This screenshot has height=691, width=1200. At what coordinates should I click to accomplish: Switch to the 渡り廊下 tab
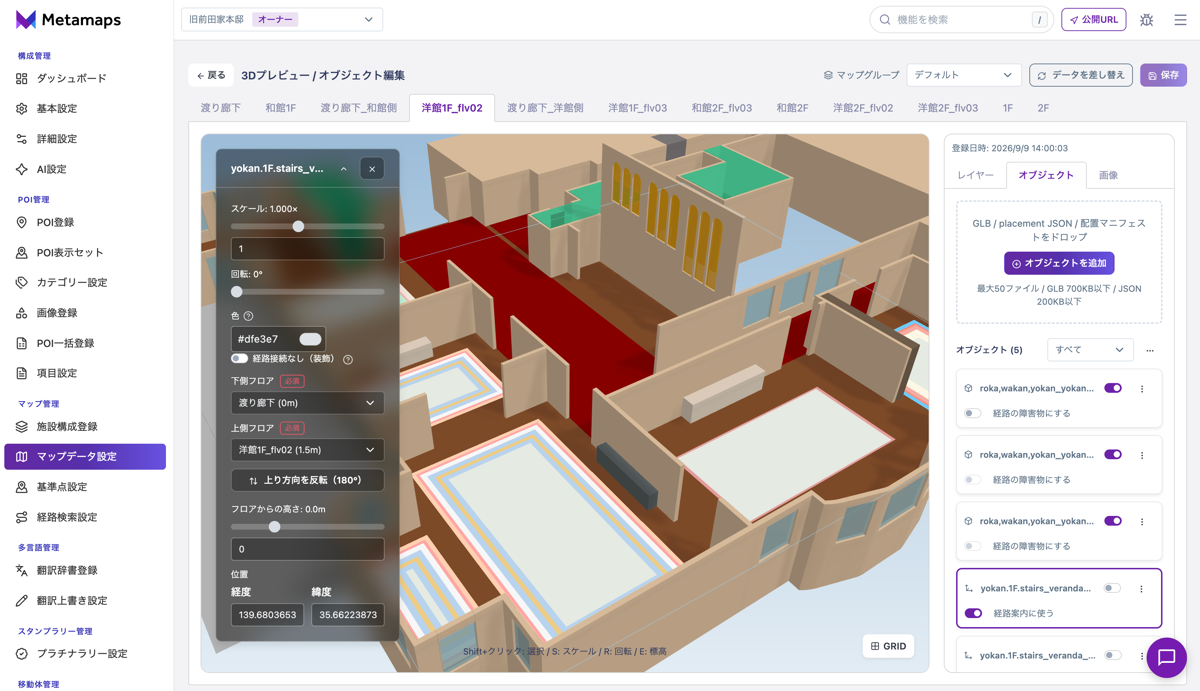tap(221, 108)
